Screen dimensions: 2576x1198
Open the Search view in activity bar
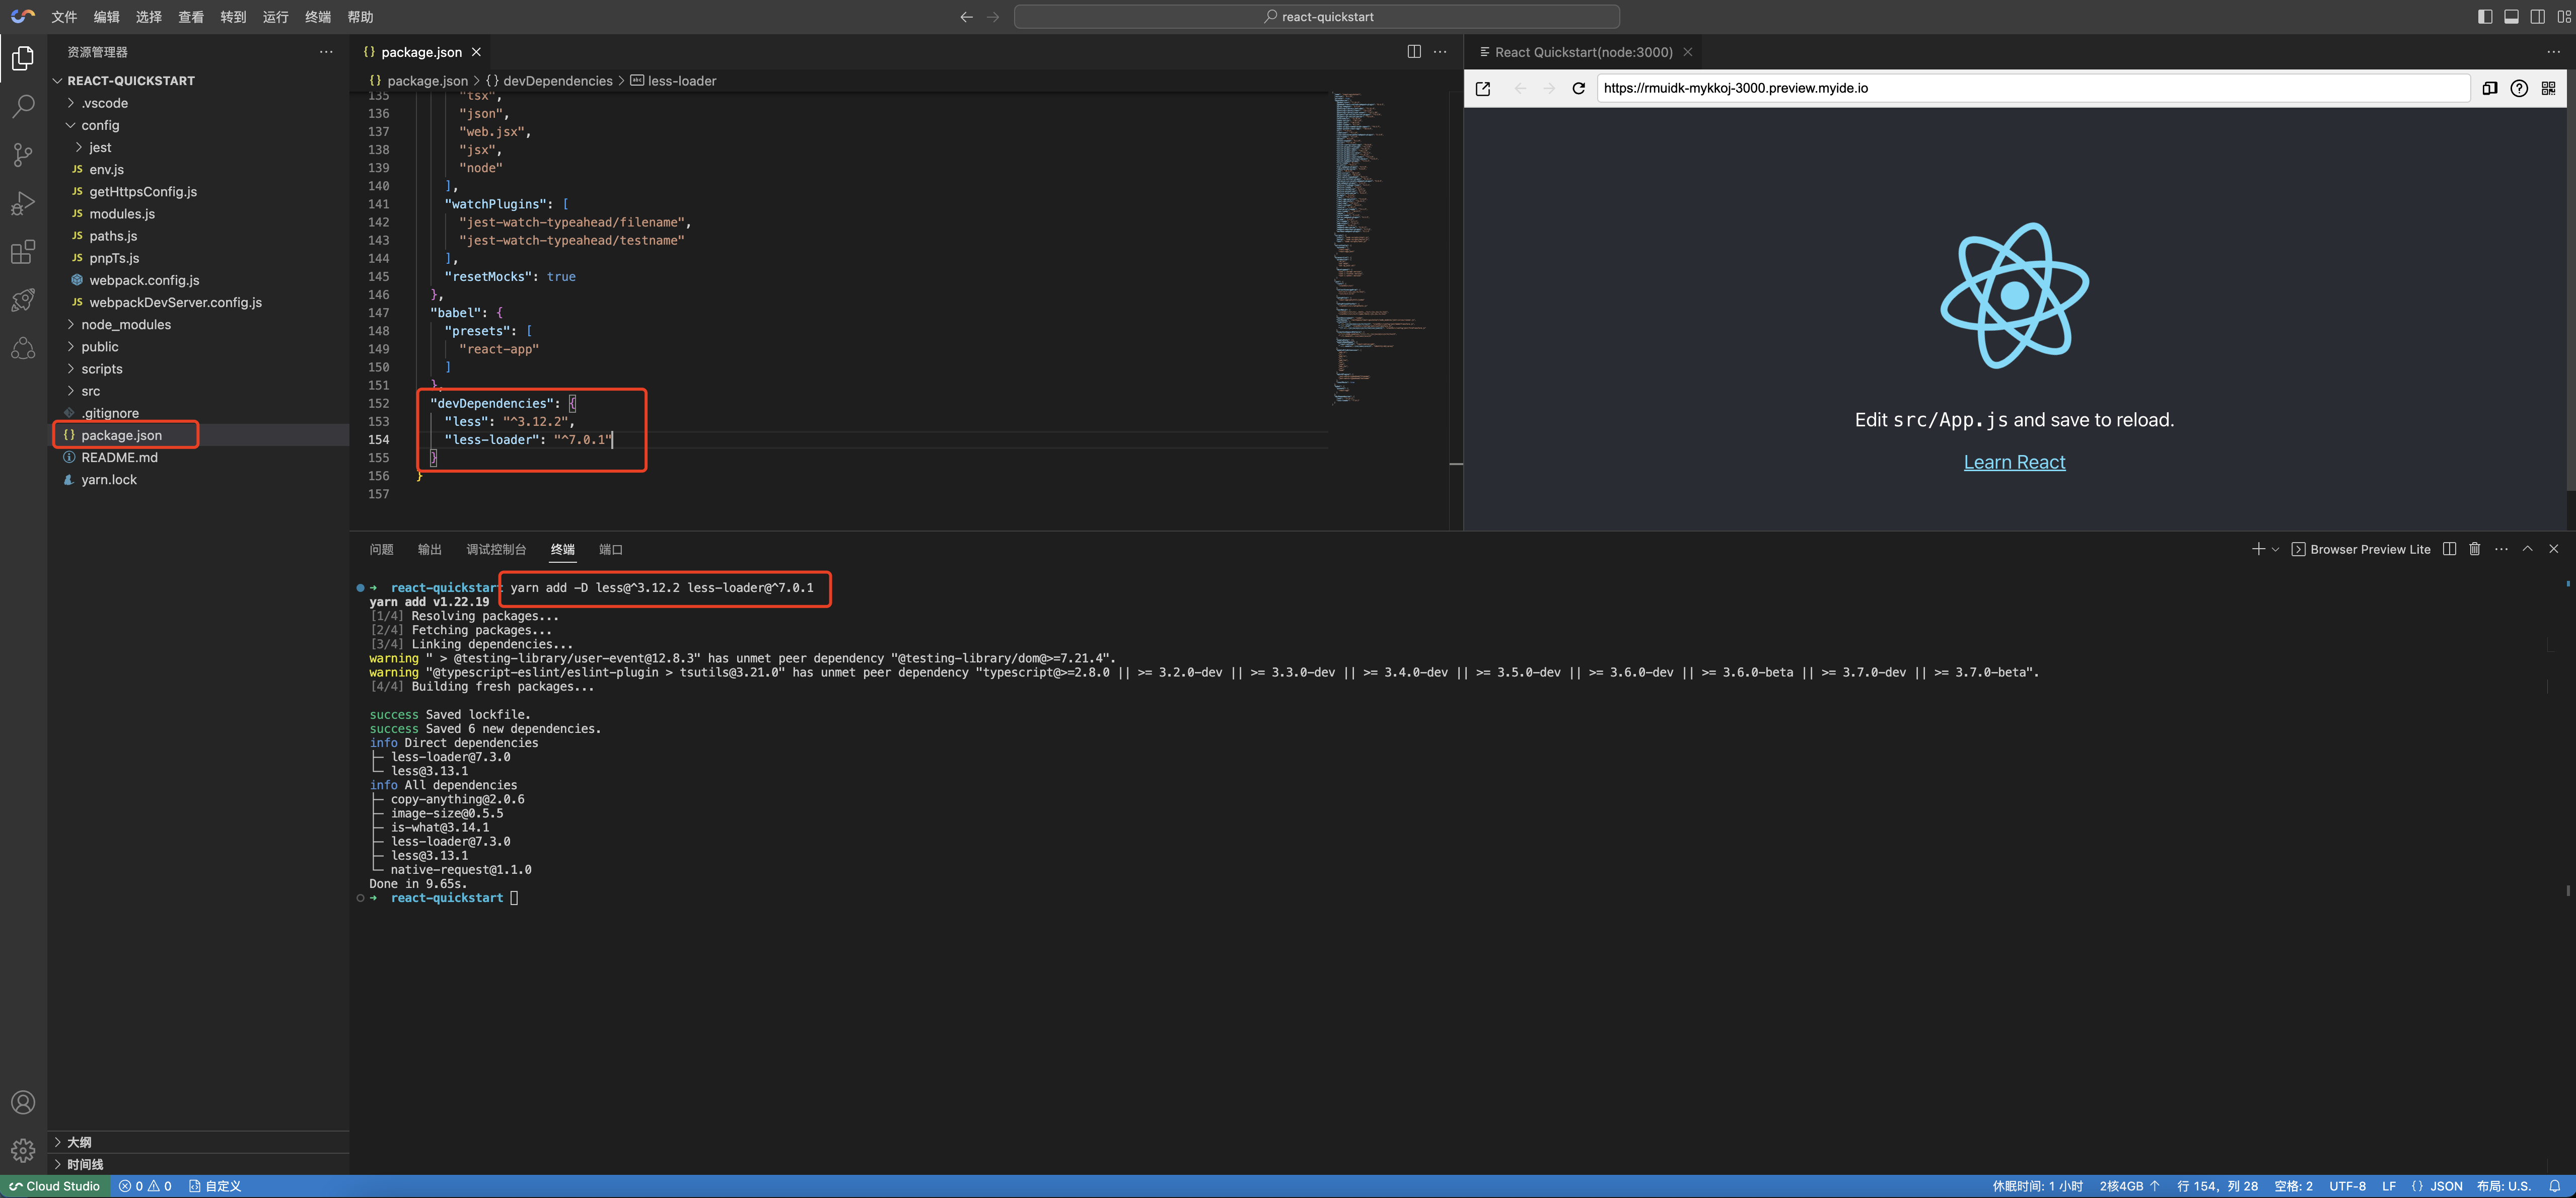(x=23, y=106)
